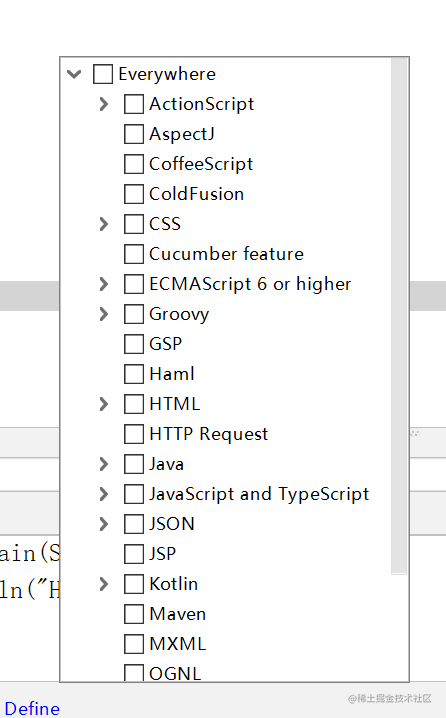446x718 pixels.
Task: Enable Cucumber feature checkbox
Action: 134,254
